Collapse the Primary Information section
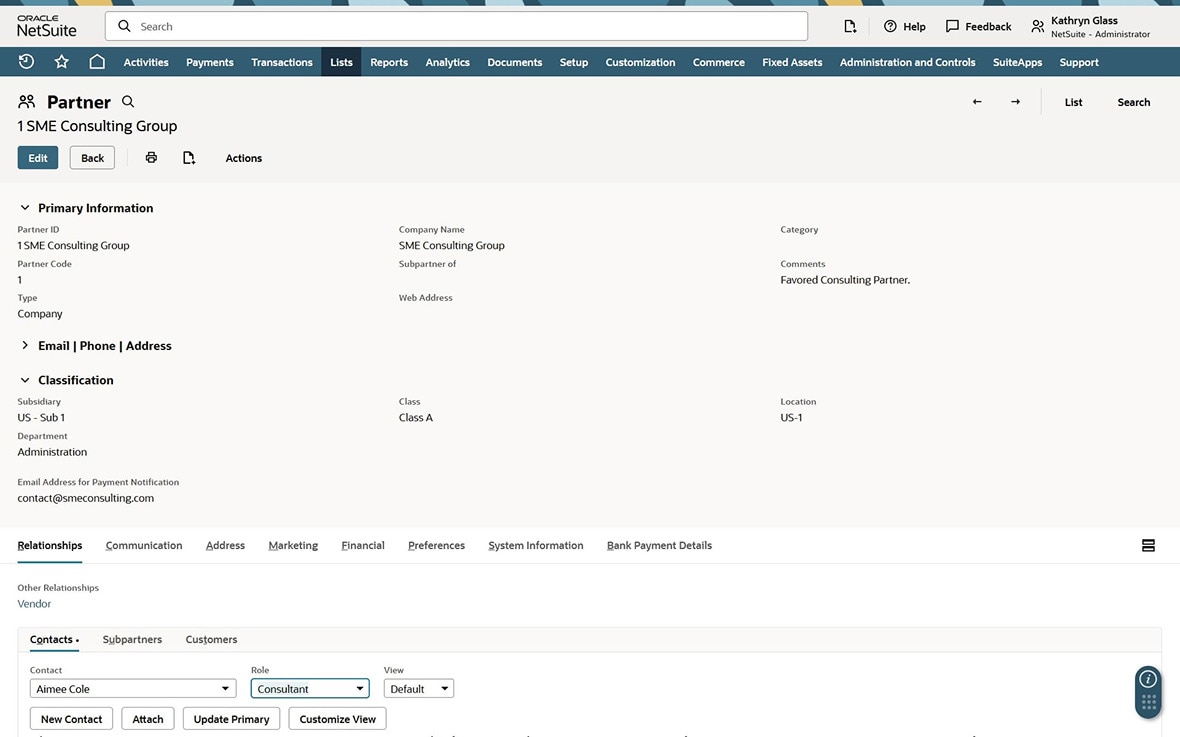1180x737 pixels. (x=25, y=208)
